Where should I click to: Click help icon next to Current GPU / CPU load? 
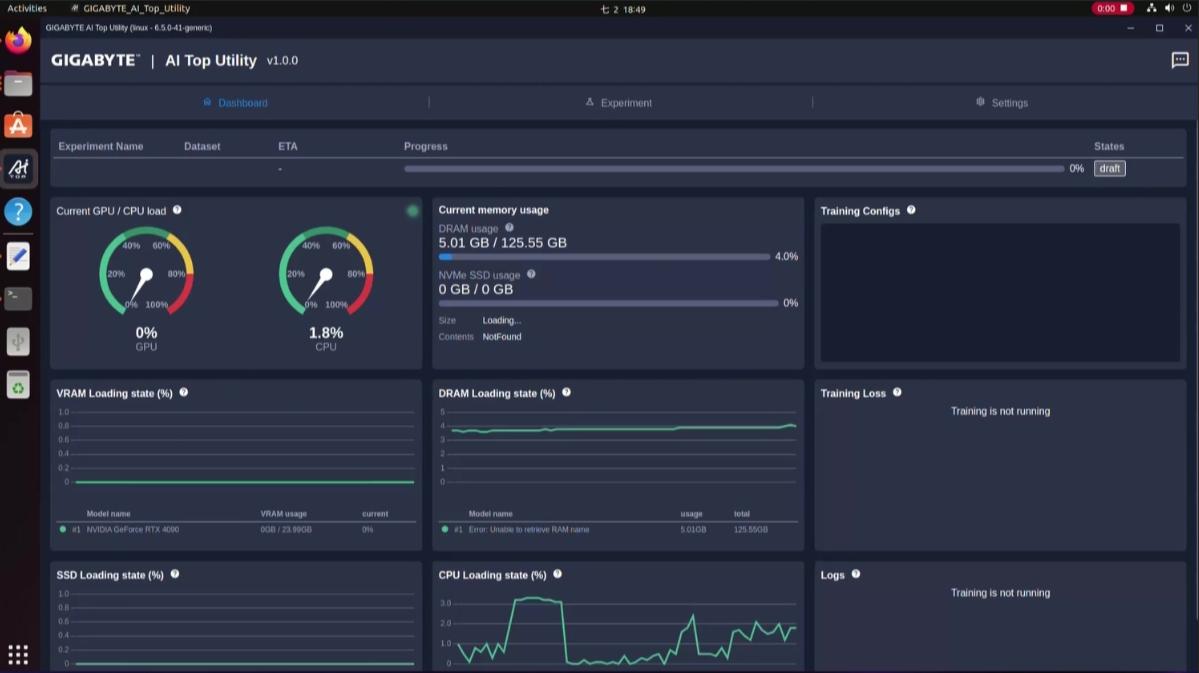point(177,210)
